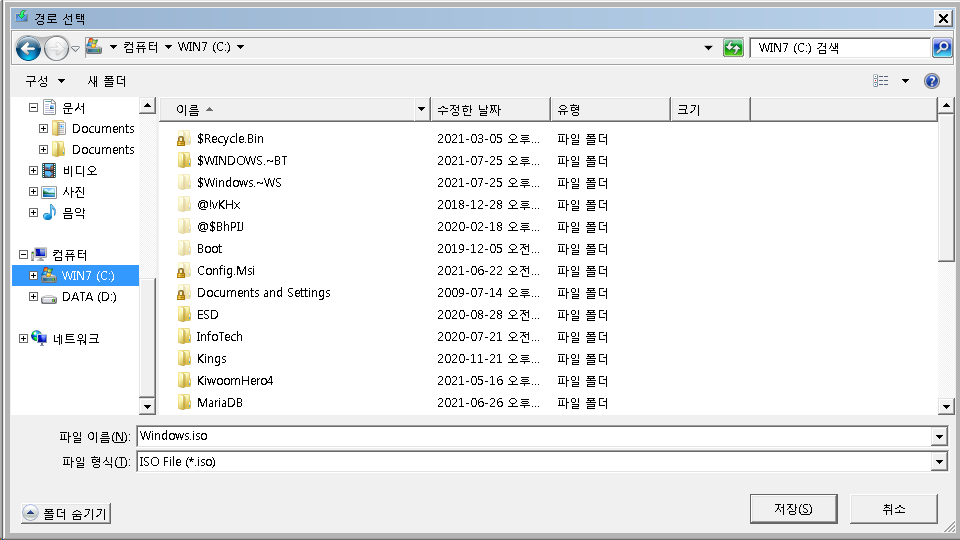Select the DATA (D:) drive

89,296
